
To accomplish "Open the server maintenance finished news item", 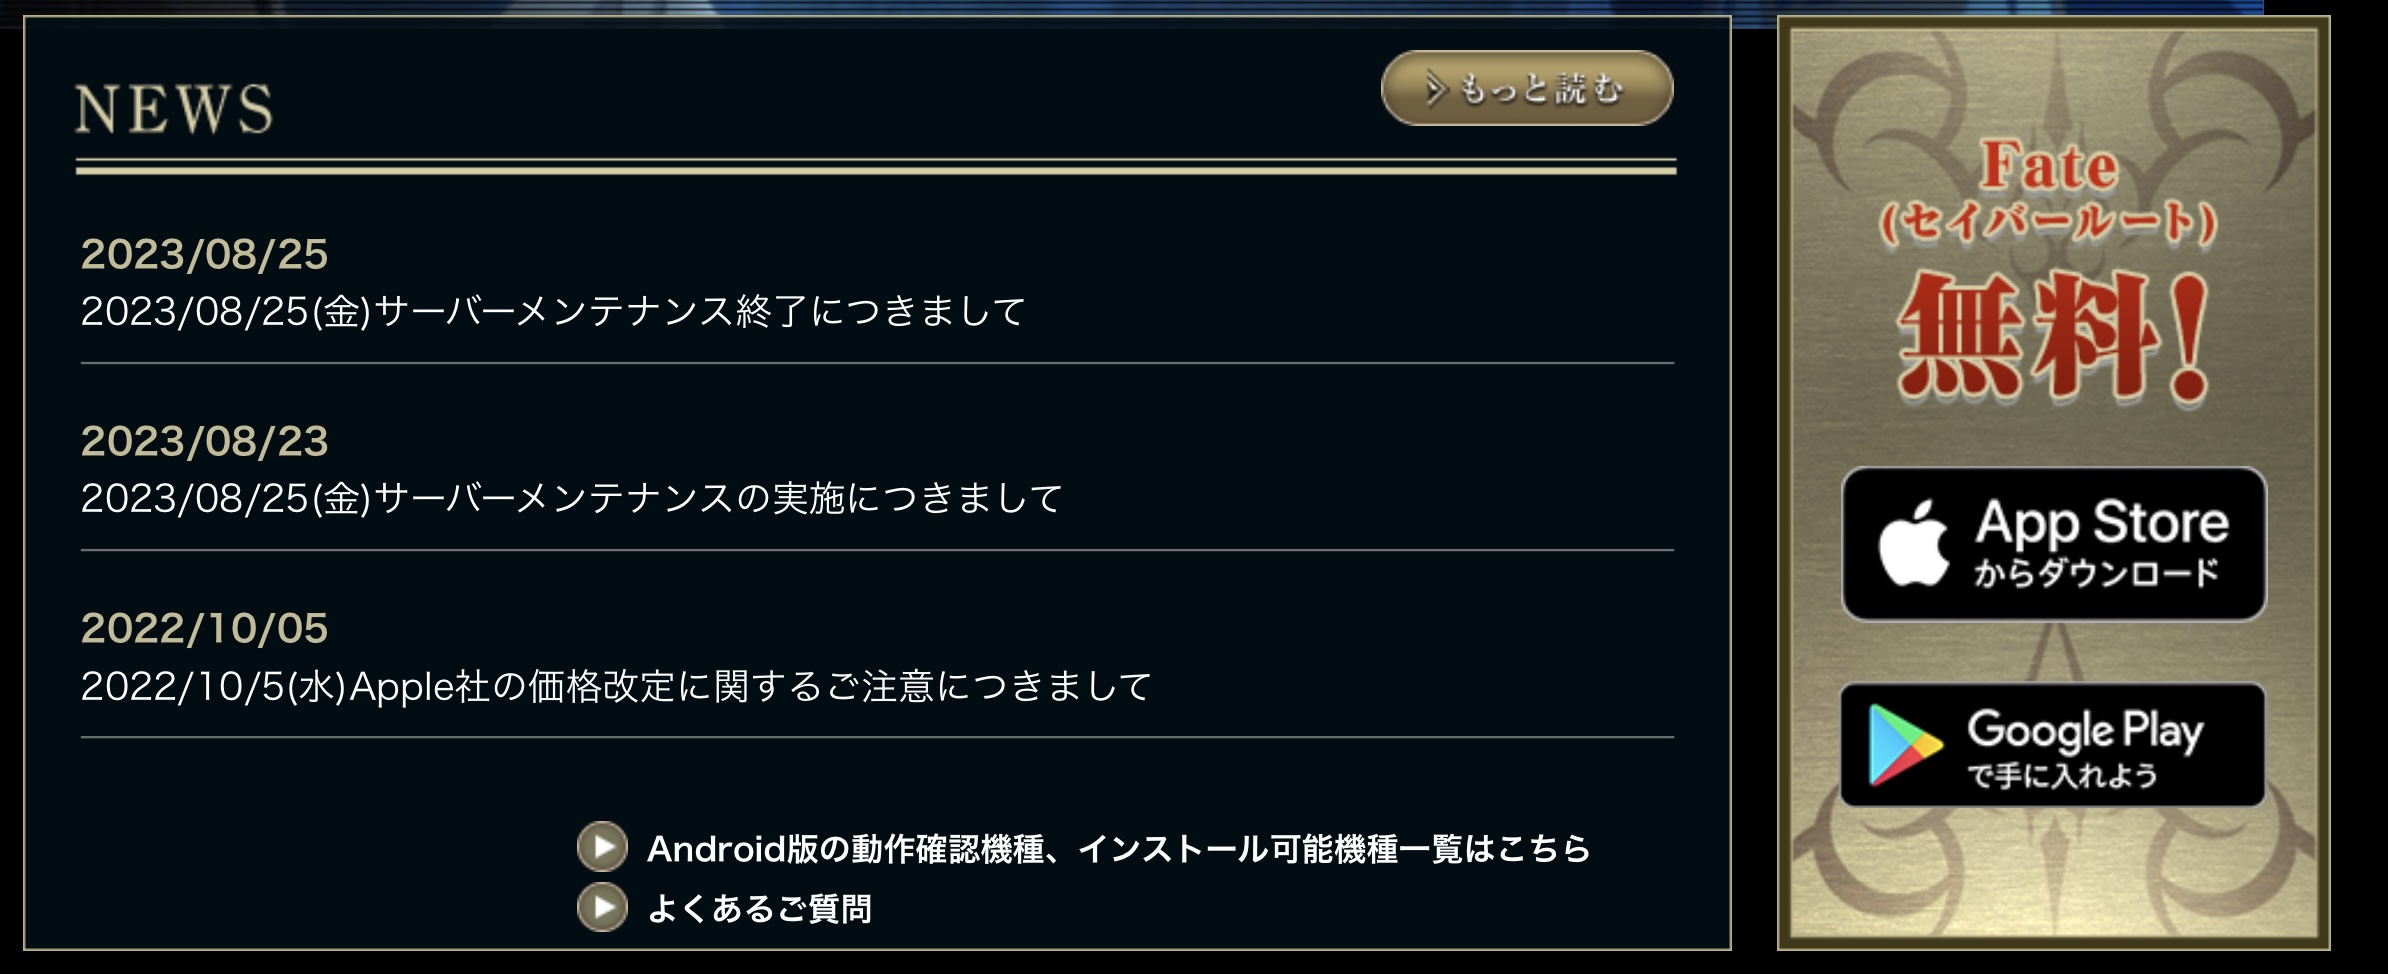I will (x=553, y=311).
